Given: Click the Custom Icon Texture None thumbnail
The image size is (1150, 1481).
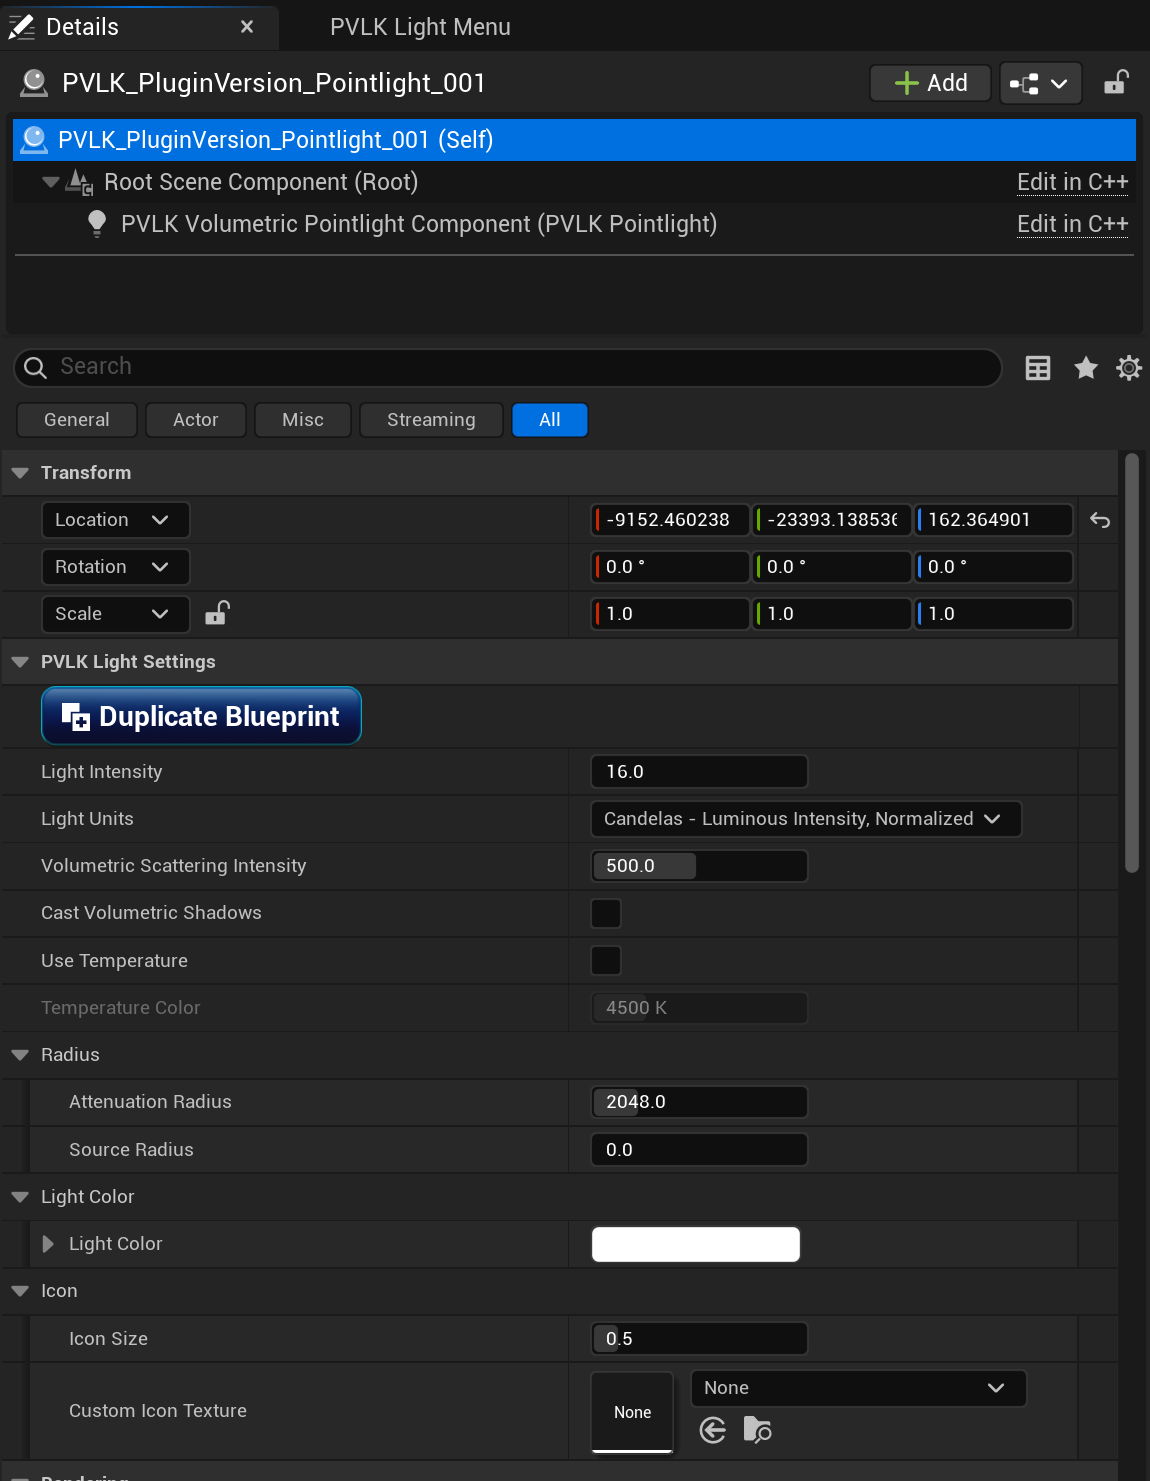Looking at the screenshot, I should pyautogui.click(x=632, y=1412).
